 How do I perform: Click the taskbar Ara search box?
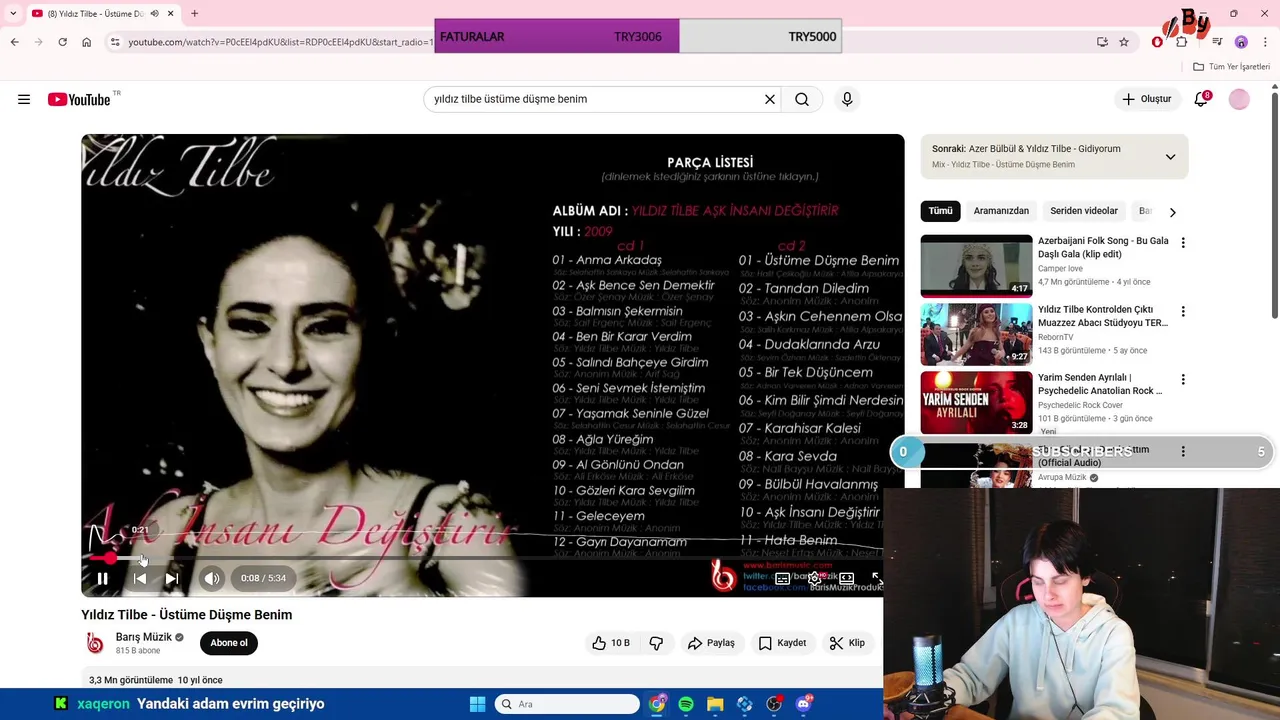567,704
